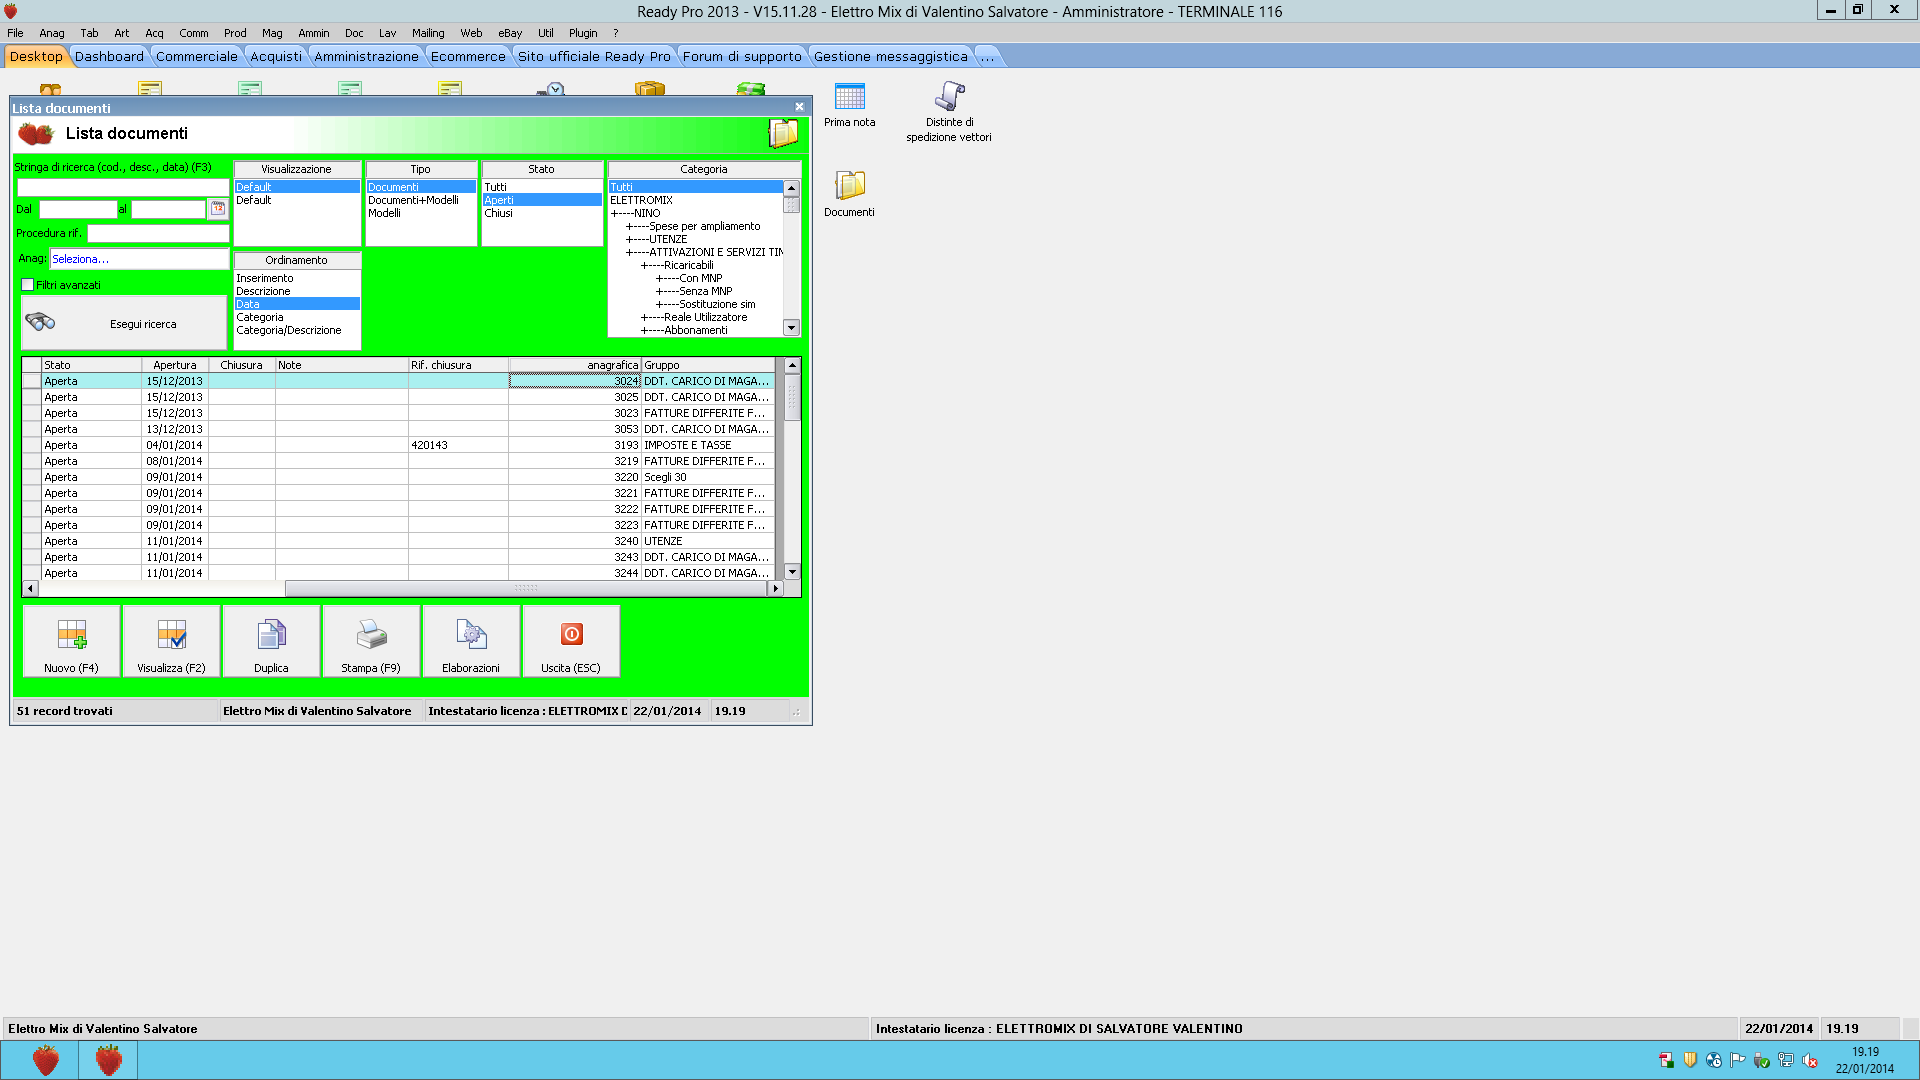Select Categoria/Descrizione ordering
This screenshot has width=1920, height=1080.
(x=296, y=330)
